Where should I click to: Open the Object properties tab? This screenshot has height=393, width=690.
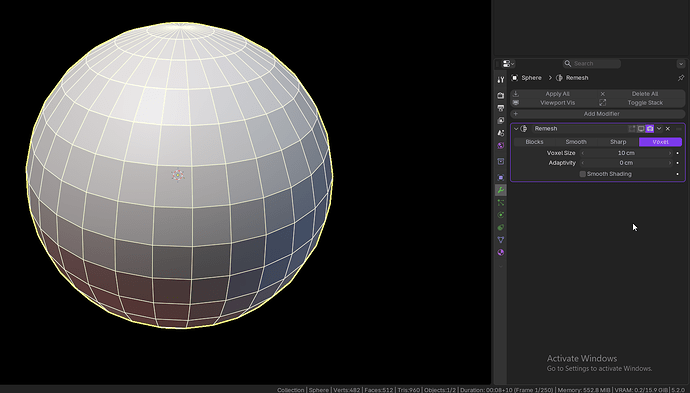[501, 177]
